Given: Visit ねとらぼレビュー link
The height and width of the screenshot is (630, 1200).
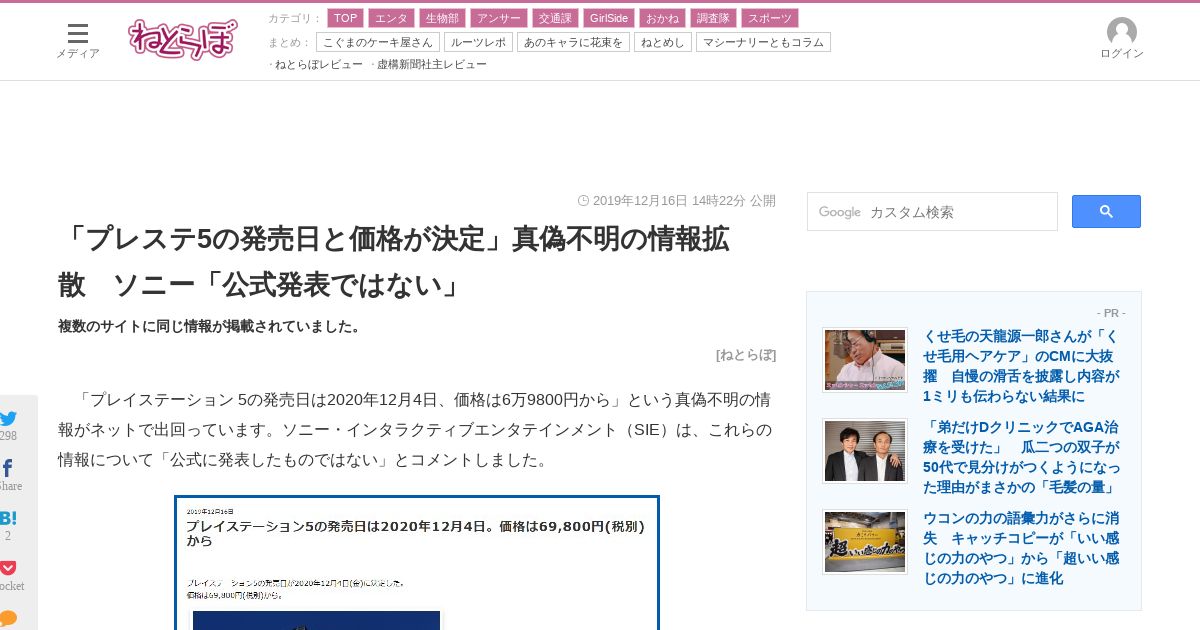Looking at the screenshot, I should pos(319,64).
